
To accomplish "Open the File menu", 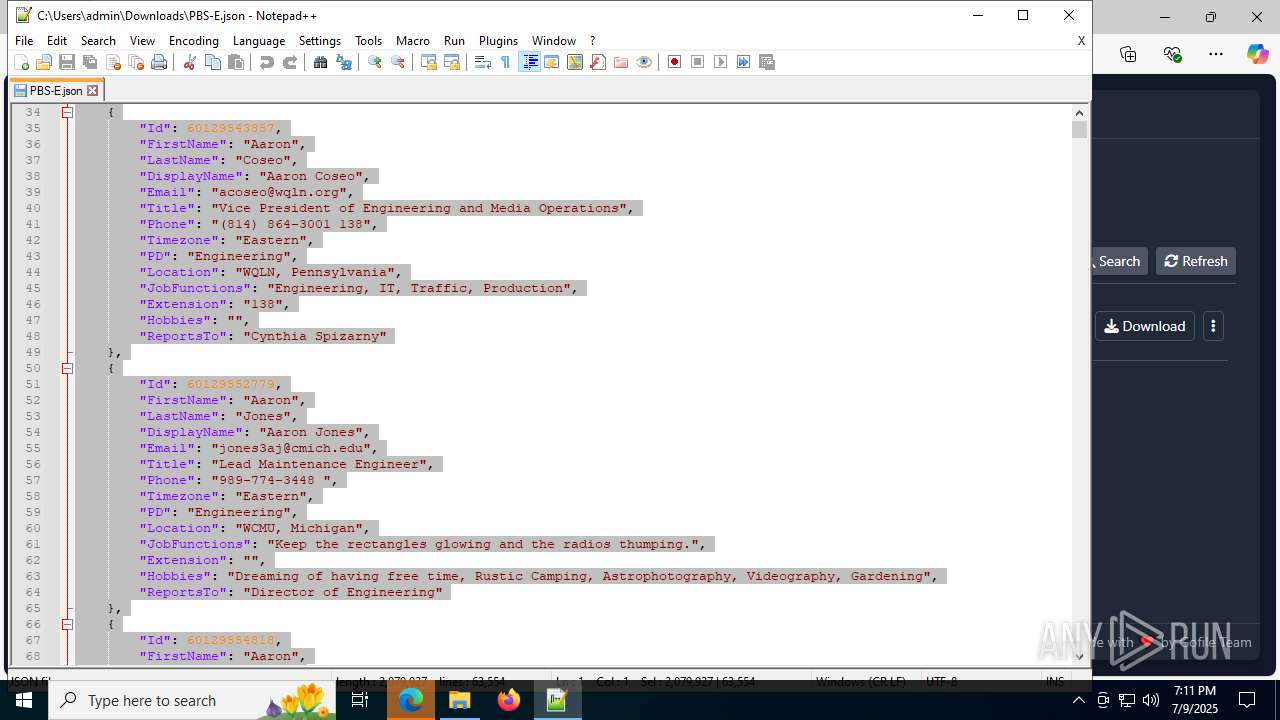I will pyautogui.click(x=24, y=40).
